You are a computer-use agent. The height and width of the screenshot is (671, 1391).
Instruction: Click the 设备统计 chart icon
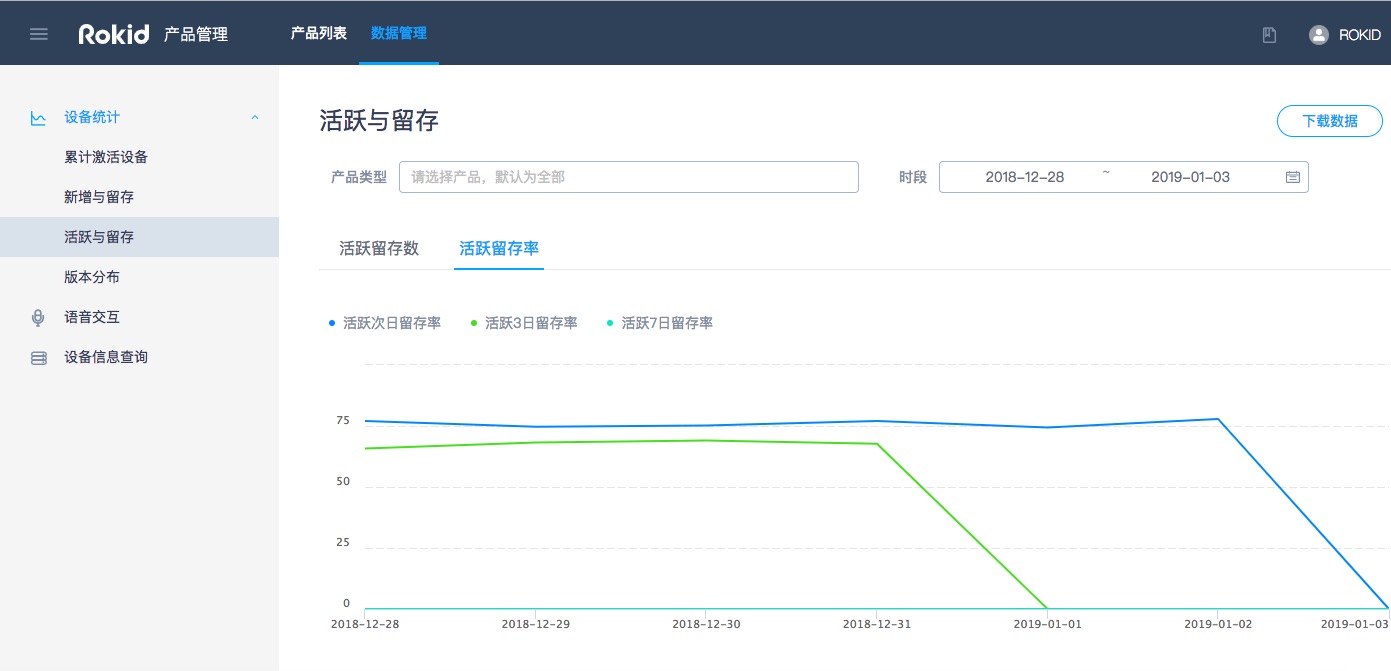click(x=38, y=118)
